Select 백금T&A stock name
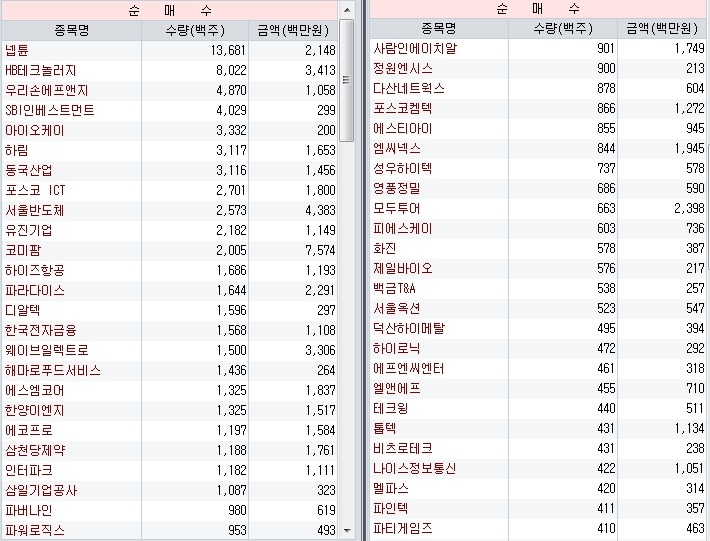The height and width of the screenshot is (541, 710). coord(394,288)
